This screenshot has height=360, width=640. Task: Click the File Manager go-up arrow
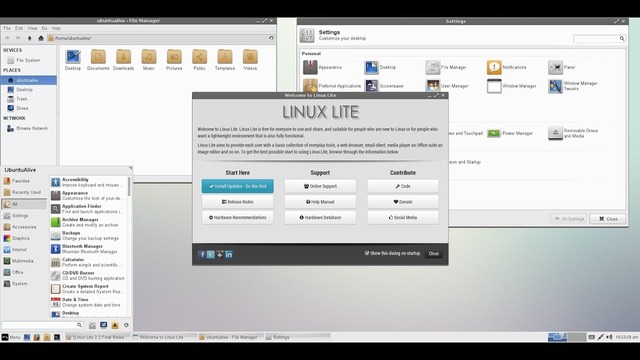[29, 38]
